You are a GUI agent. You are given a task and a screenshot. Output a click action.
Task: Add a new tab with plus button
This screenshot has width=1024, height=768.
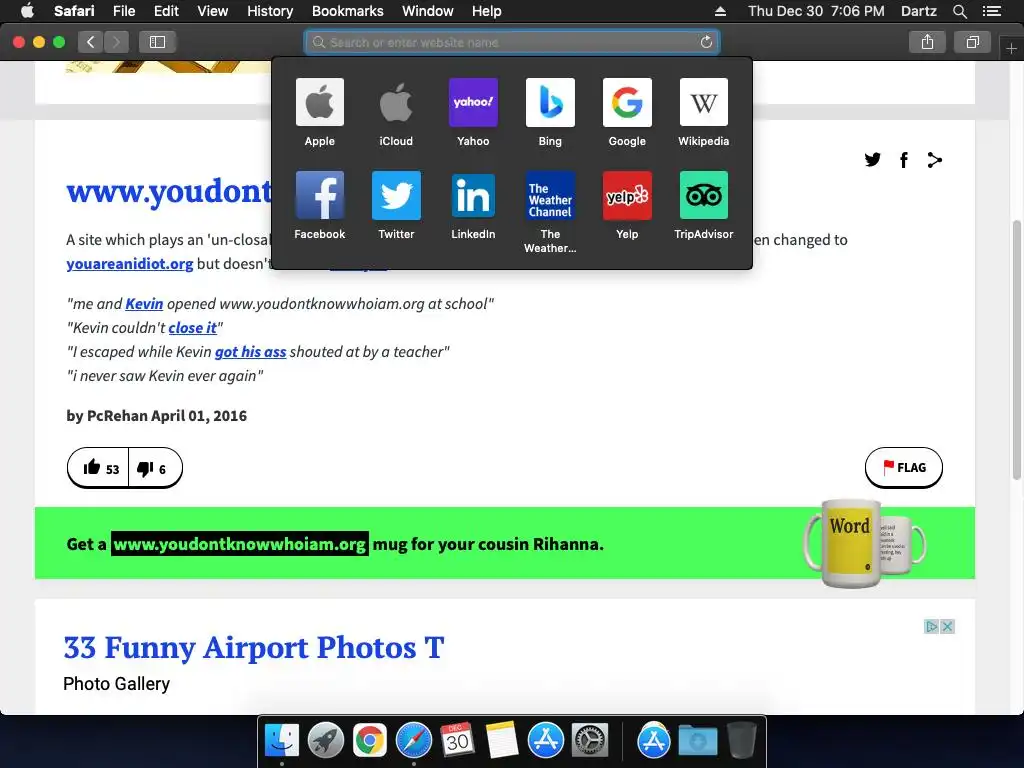(x=1011, y=48)
